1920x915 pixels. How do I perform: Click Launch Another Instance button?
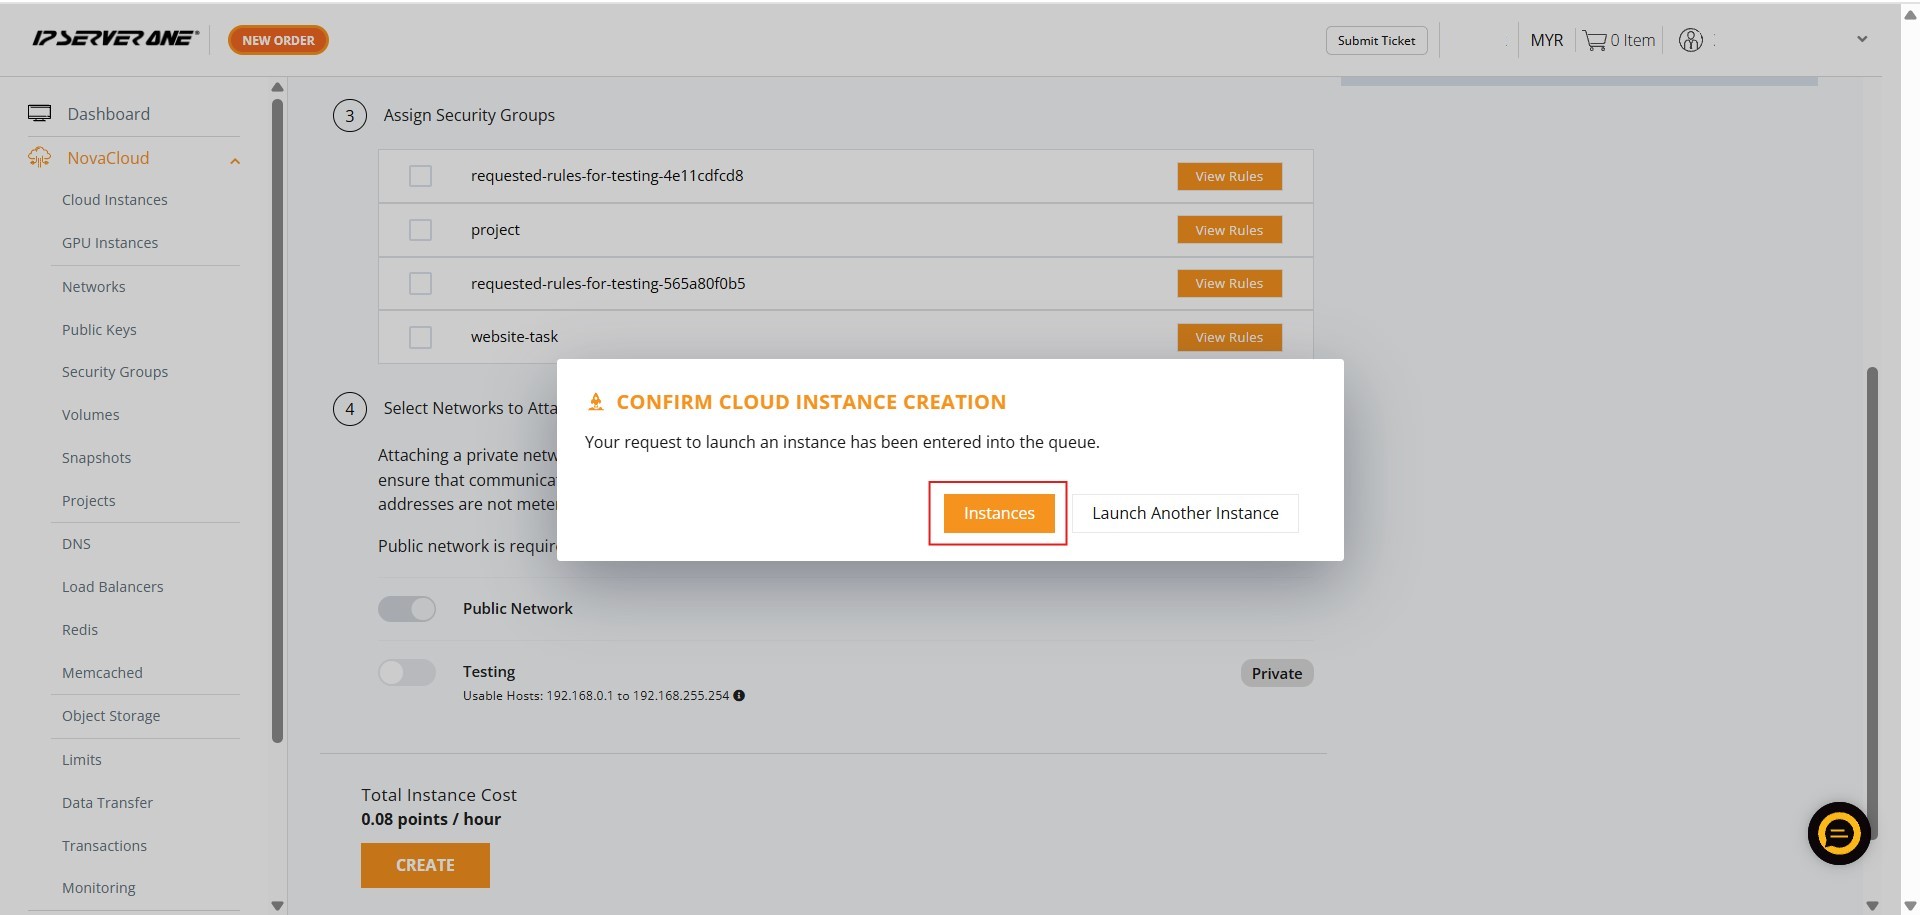tap(1184, 513)
